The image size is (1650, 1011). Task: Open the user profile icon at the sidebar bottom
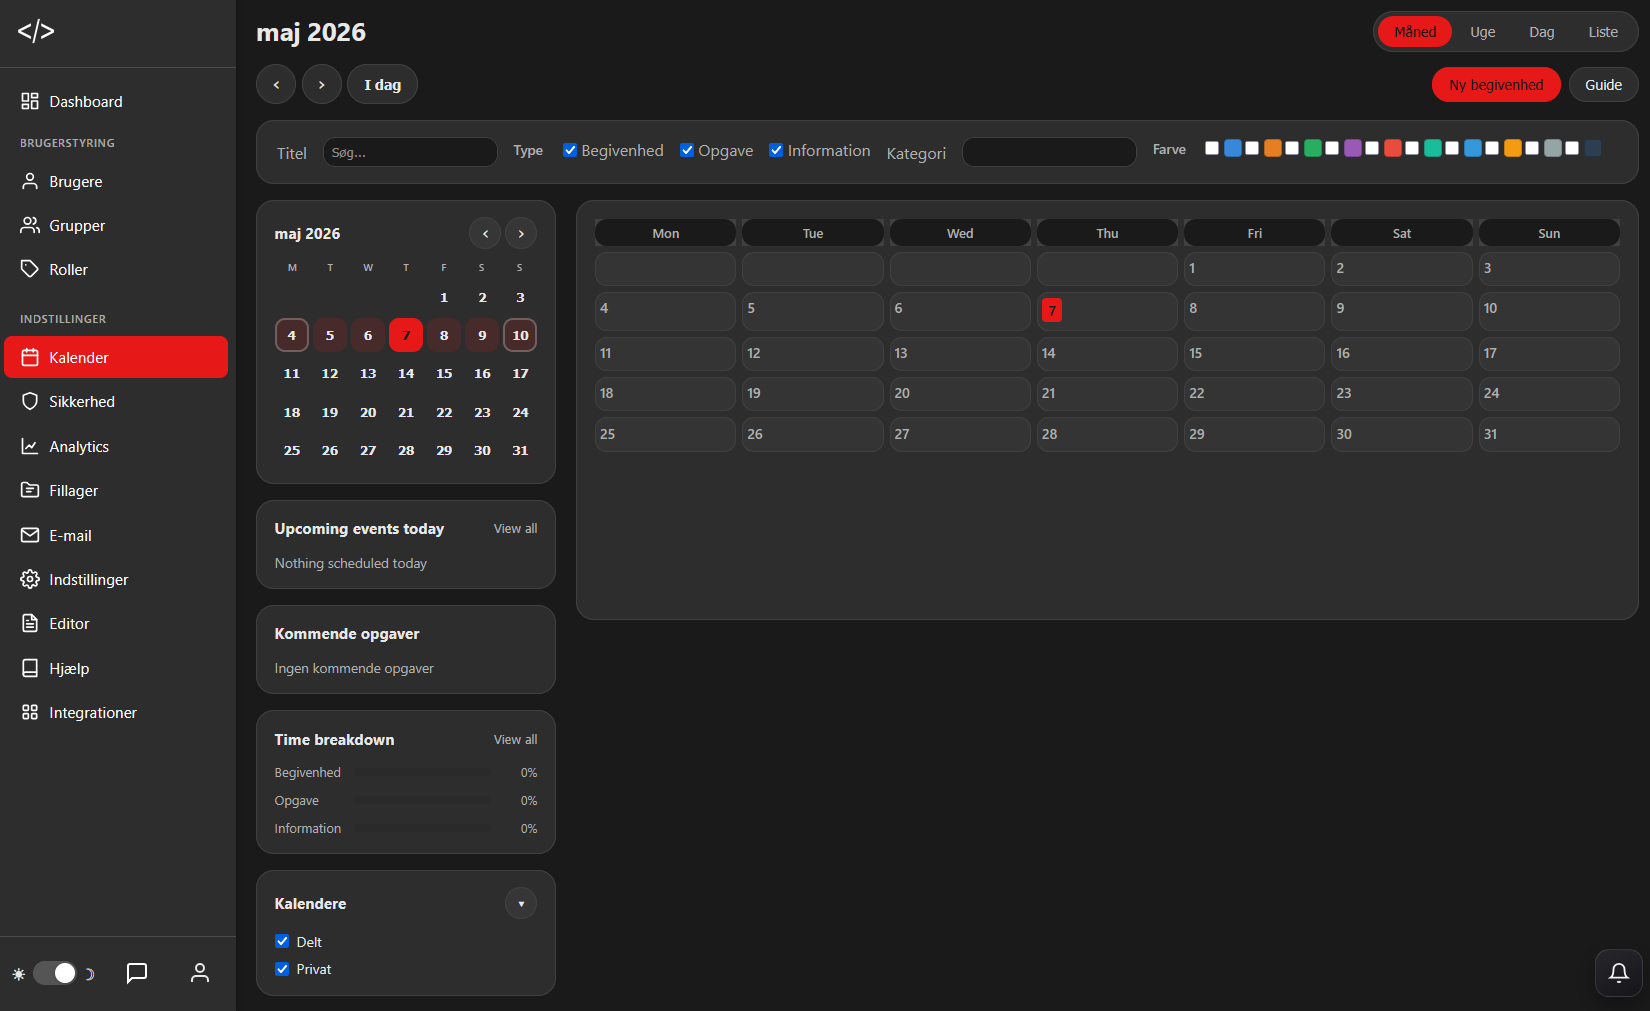point(200,973)
